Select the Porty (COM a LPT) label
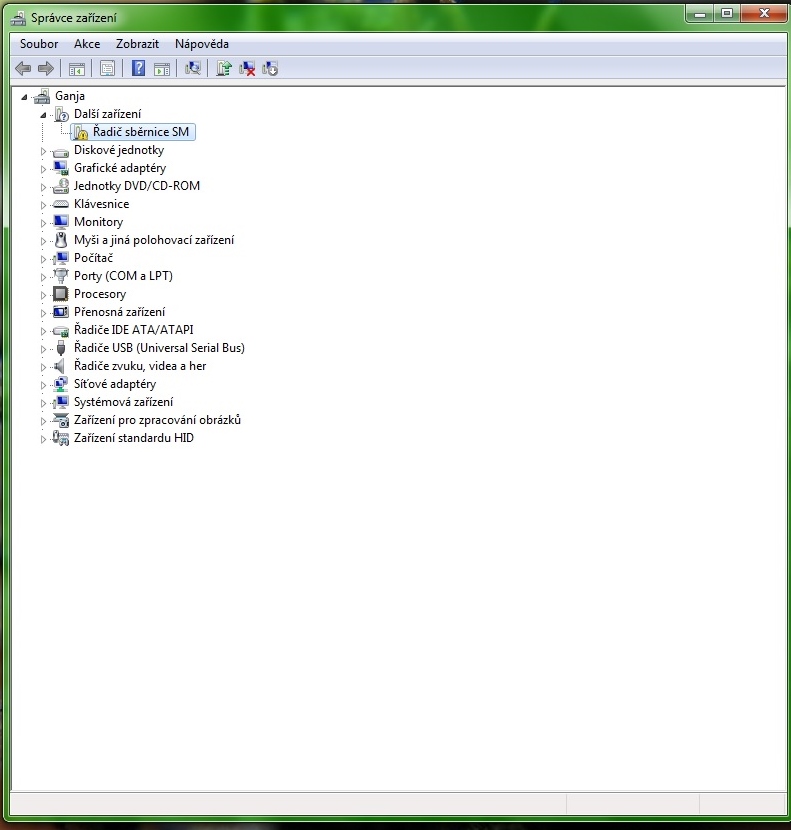 coord(123,276)
